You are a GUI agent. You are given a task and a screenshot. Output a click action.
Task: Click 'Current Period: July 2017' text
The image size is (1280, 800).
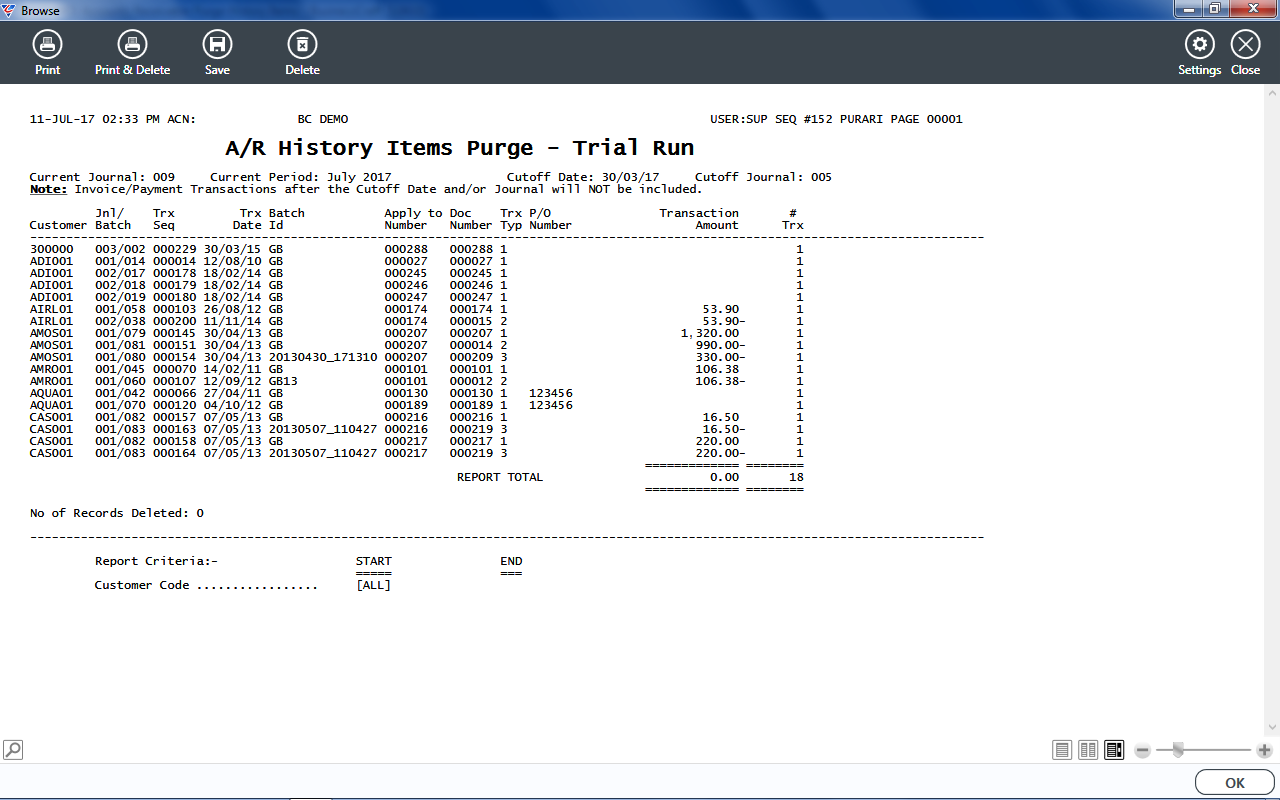301,177
